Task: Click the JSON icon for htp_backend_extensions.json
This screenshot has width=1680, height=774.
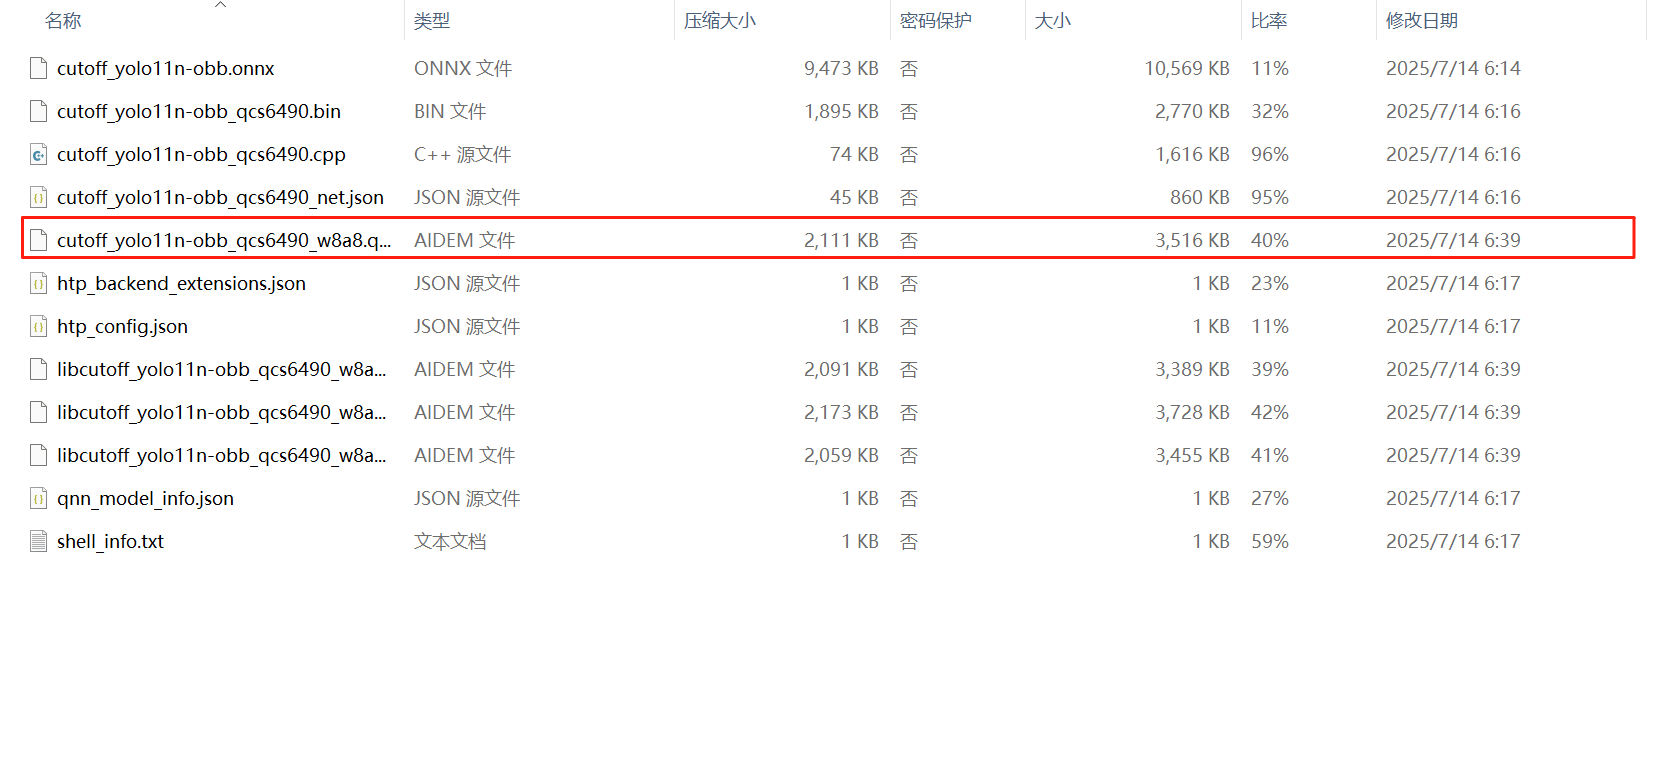Action: 38,283
